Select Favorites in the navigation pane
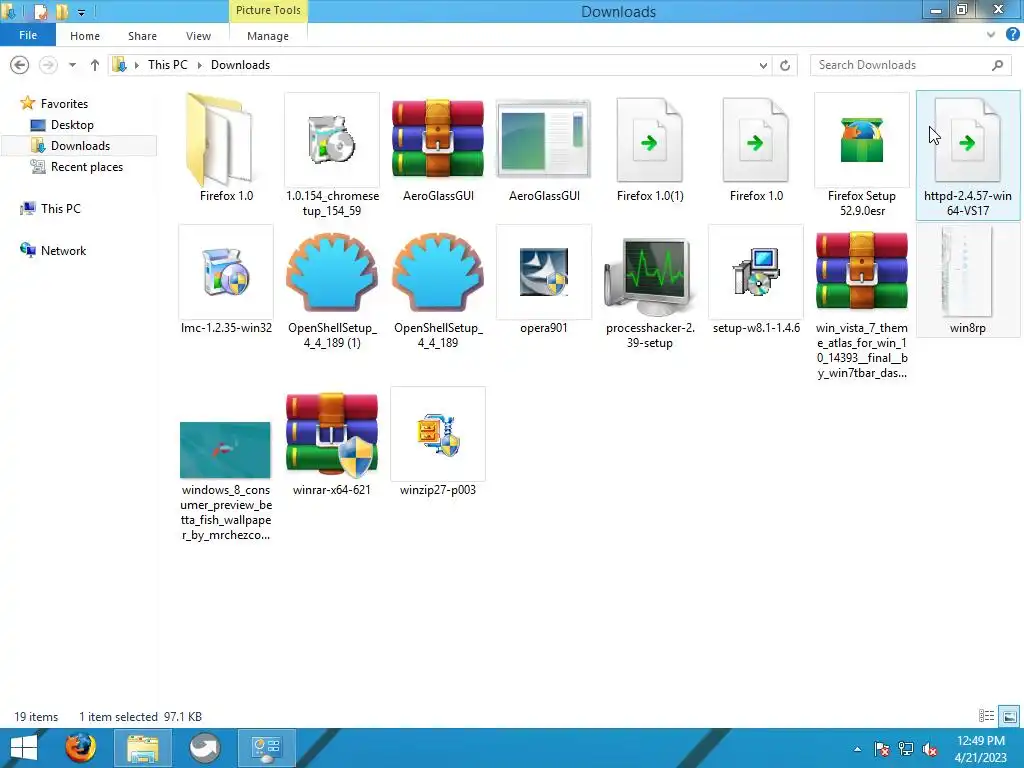The image size is (1024, 768). point(63,103)
